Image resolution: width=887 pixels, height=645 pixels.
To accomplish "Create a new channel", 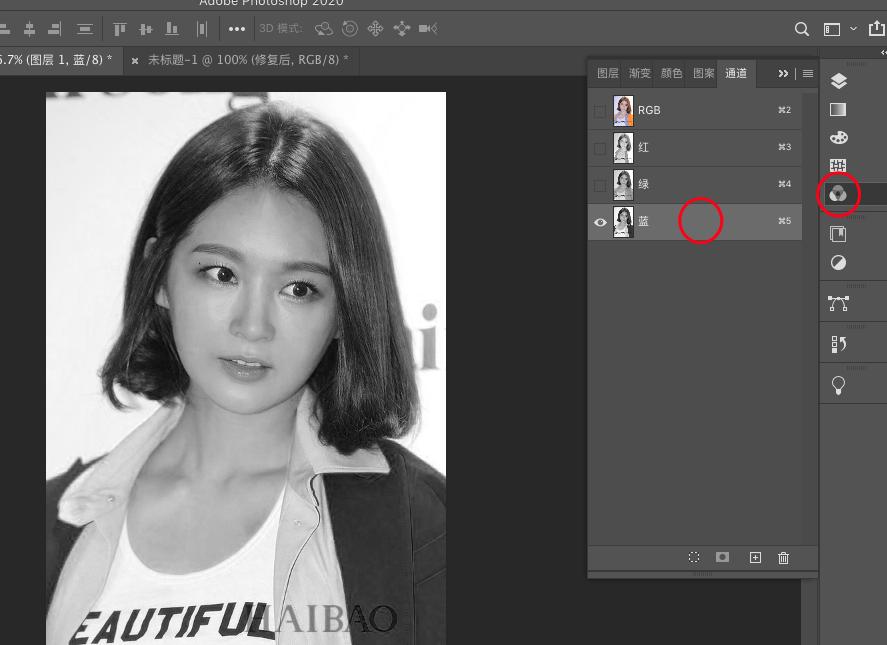I will pos(755,558).
